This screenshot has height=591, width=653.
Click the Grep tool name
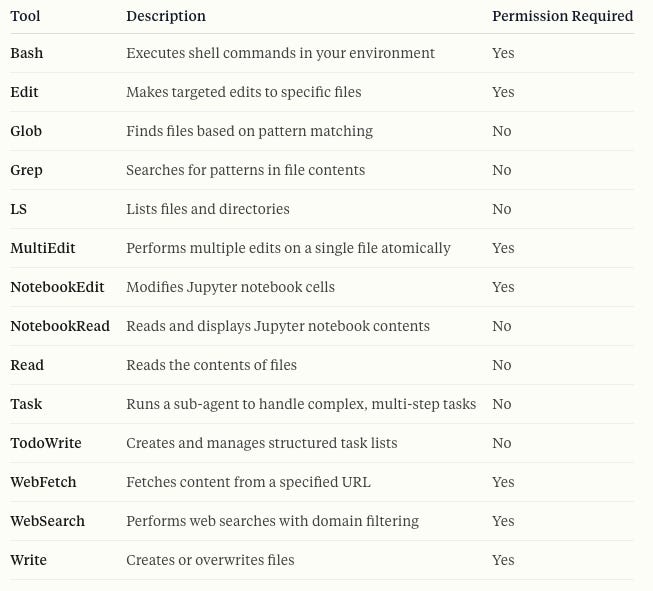26,170
